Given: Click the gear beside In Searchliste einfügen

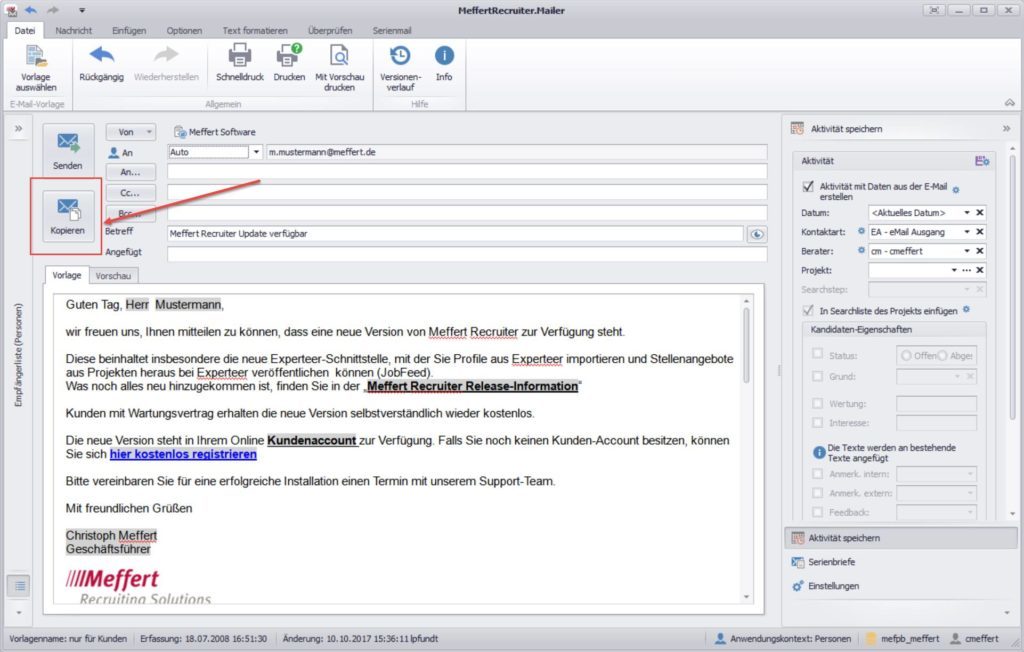Looking at the screenshot, I should (967, 310).
